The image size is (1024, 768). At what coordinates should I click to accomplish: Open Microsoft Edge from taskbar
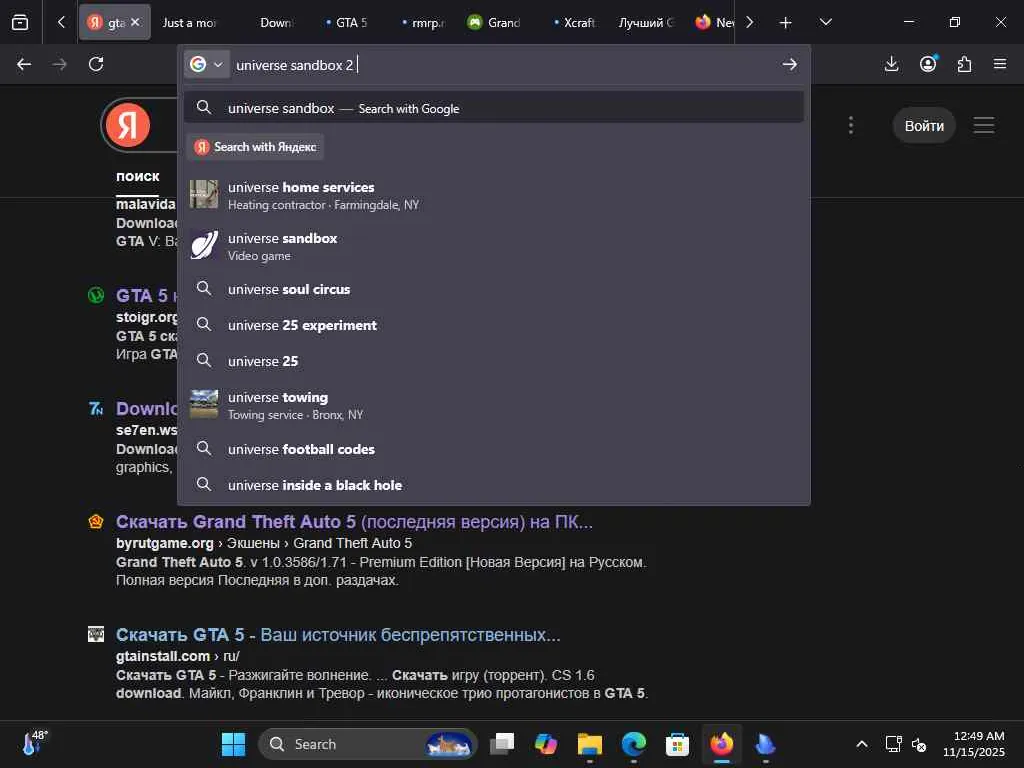pyautogui.click(x=633, y=744)
